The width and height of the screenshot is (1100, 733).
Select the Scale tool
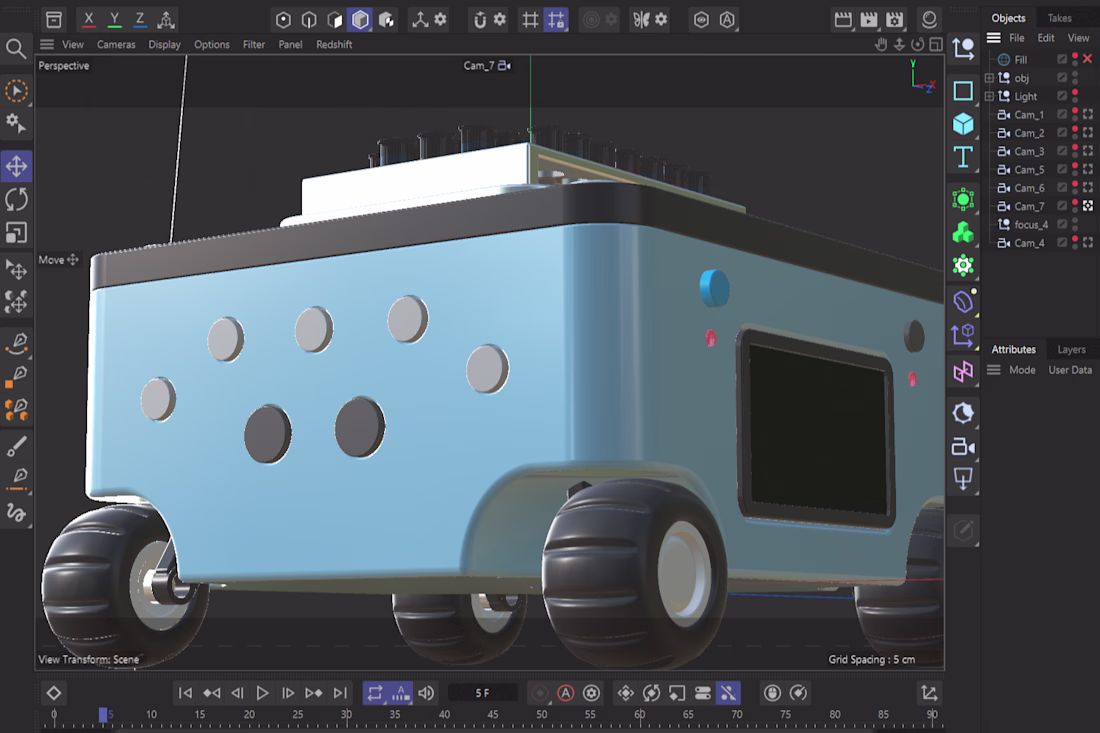pyautogui.click(x=16, y=232)
